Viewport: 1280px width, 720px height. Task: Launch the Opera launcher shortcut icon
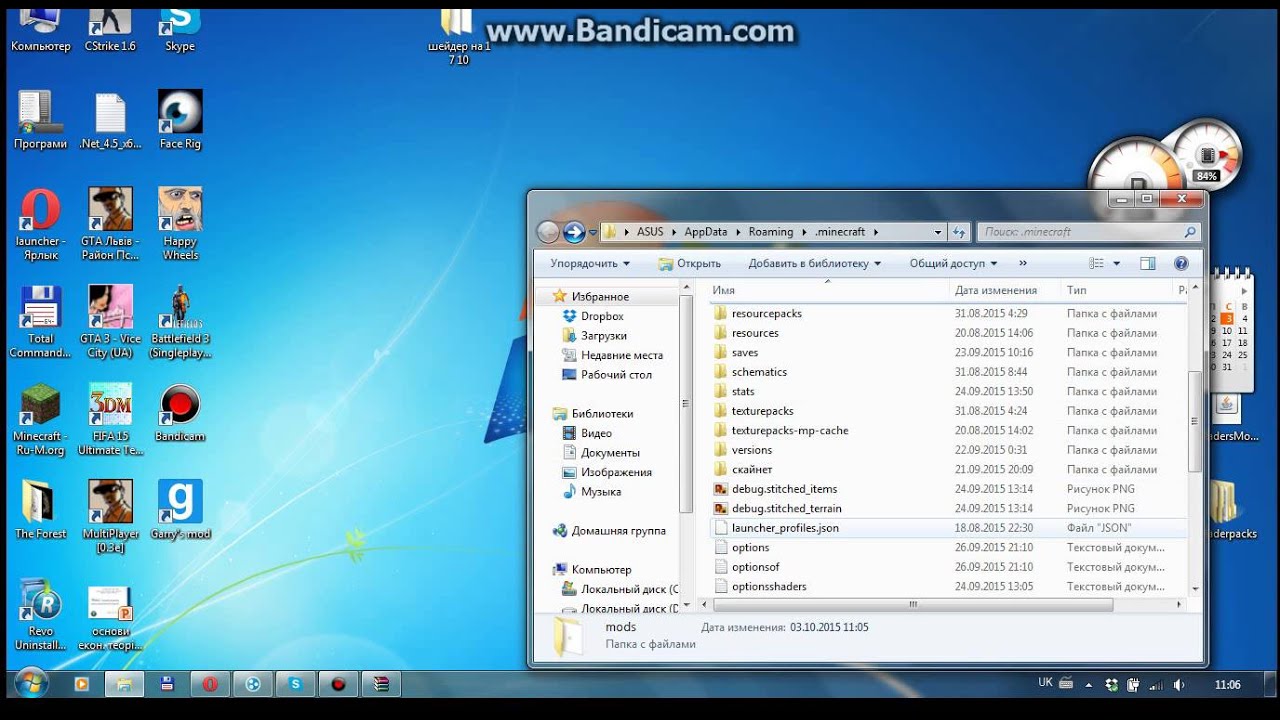(x=40, y=224)
